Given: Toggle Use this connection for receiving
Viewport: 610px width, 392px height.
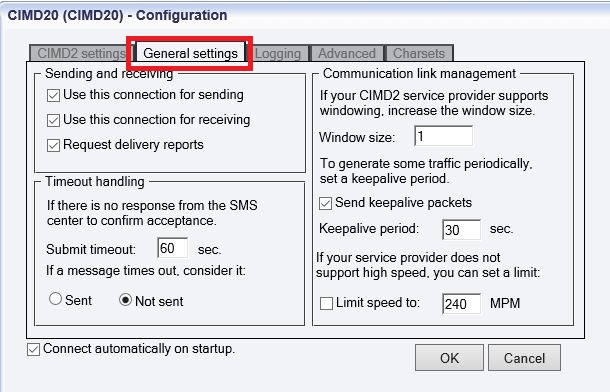Looking at the screenshot, I should 53,120.
